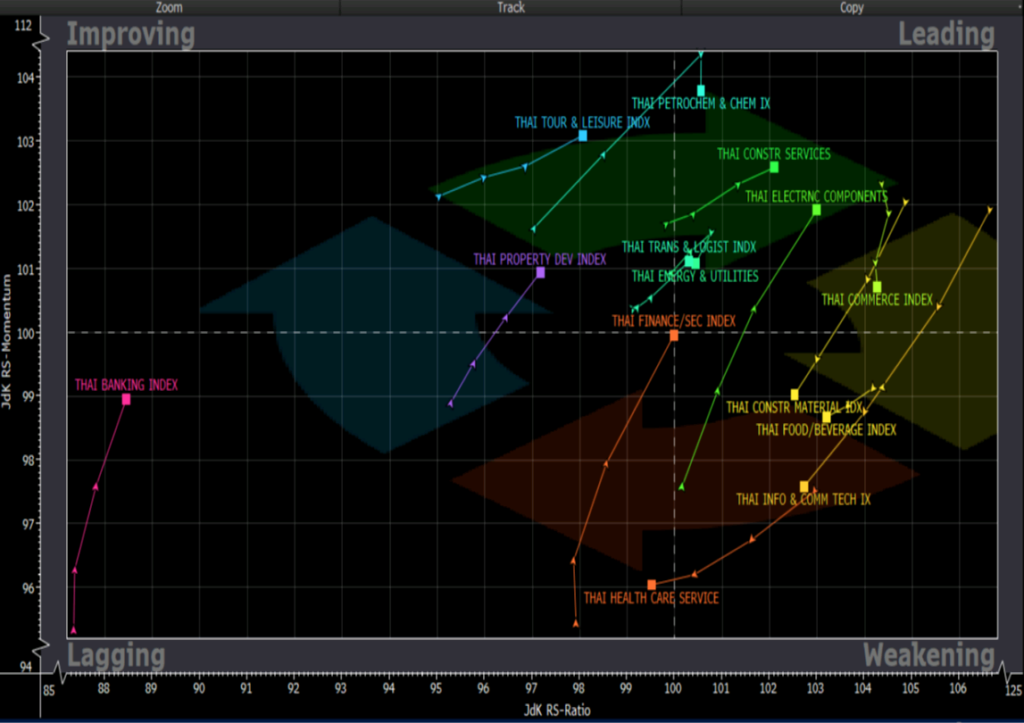The height and width of the screenshot is (723, 1024).
Task: Click the Weakening quadrant heading
Action: (x=929, y=654)
